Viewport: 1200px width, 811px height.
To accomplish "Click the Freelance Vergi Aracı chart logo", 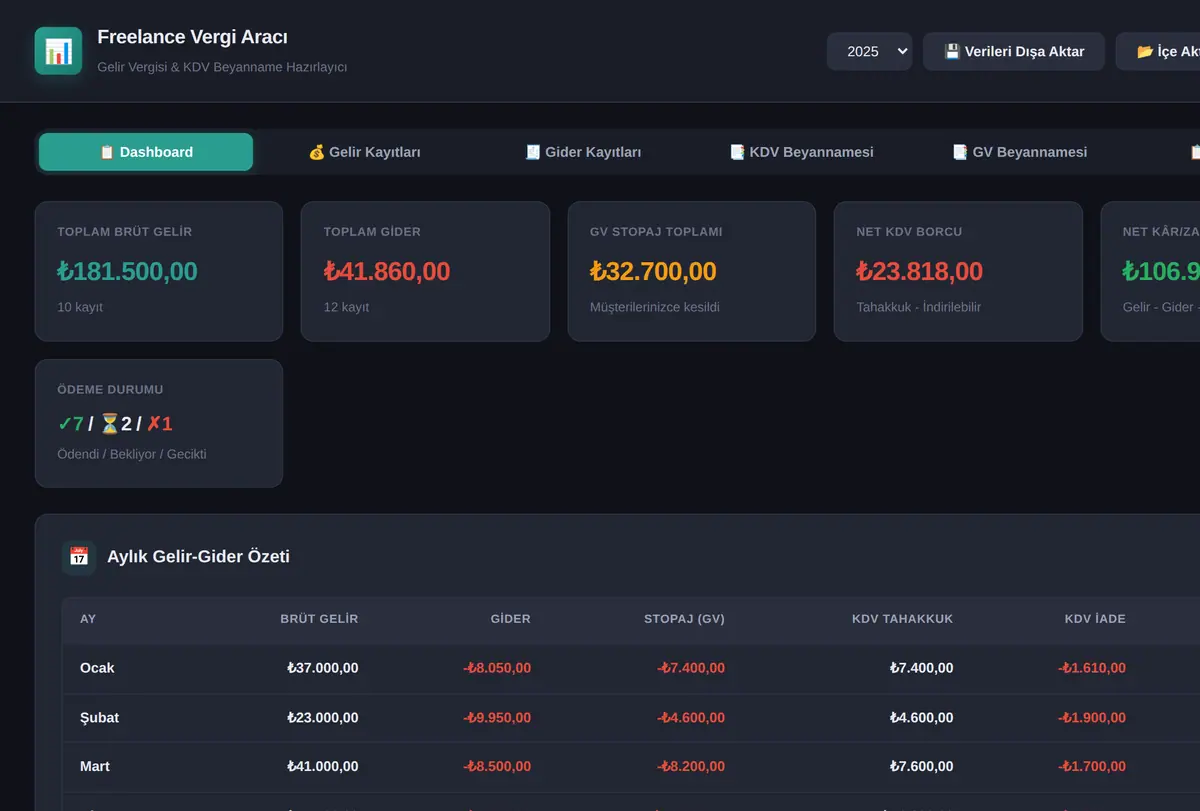I will tap(58, 51).
